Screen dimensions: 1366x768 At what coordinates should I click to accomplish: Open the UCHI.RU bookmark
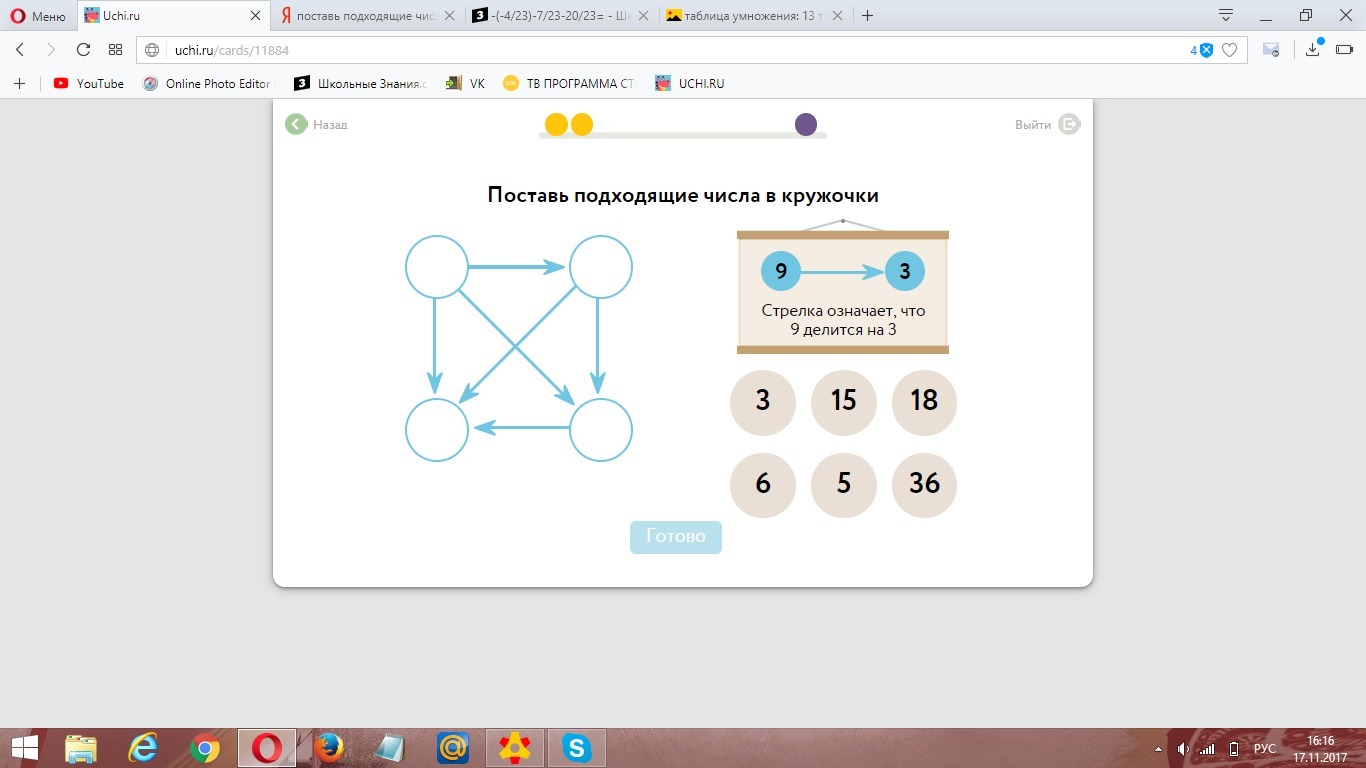(x=690, y=84)
